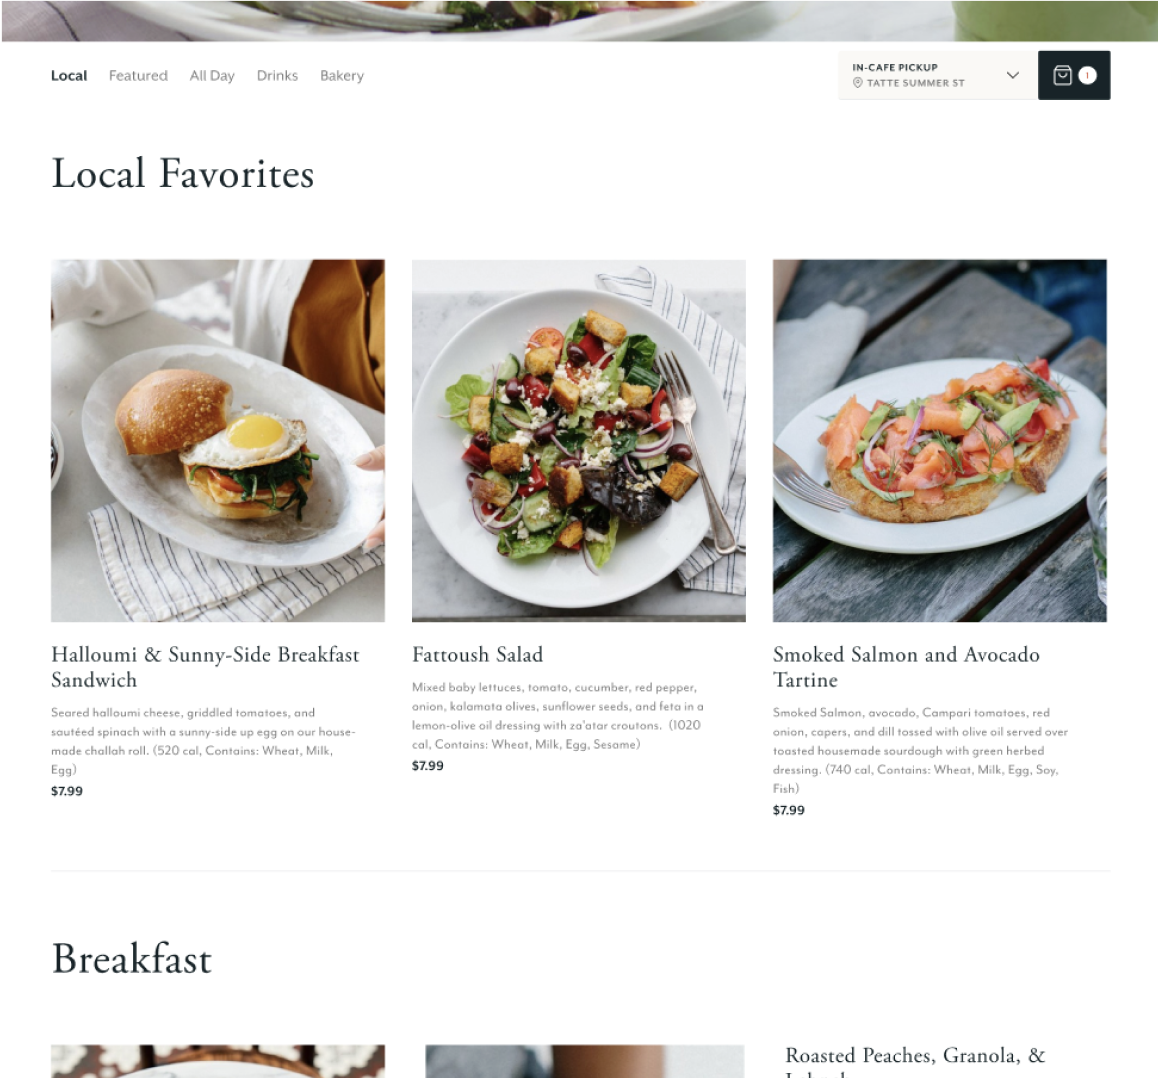Image resolution: width=1158 pixels, height=1078 pixels.
Task: Open the Halloumi & Sunny-Side Breakfast Sandwich photo
Action: 218,441
